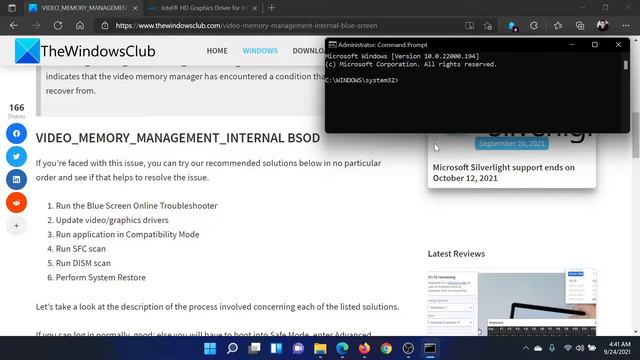Image resolution: width=640 pixels, height=360 pixels.
Task: Open the browser extensions icon
Action: click(x=534, y=26)
